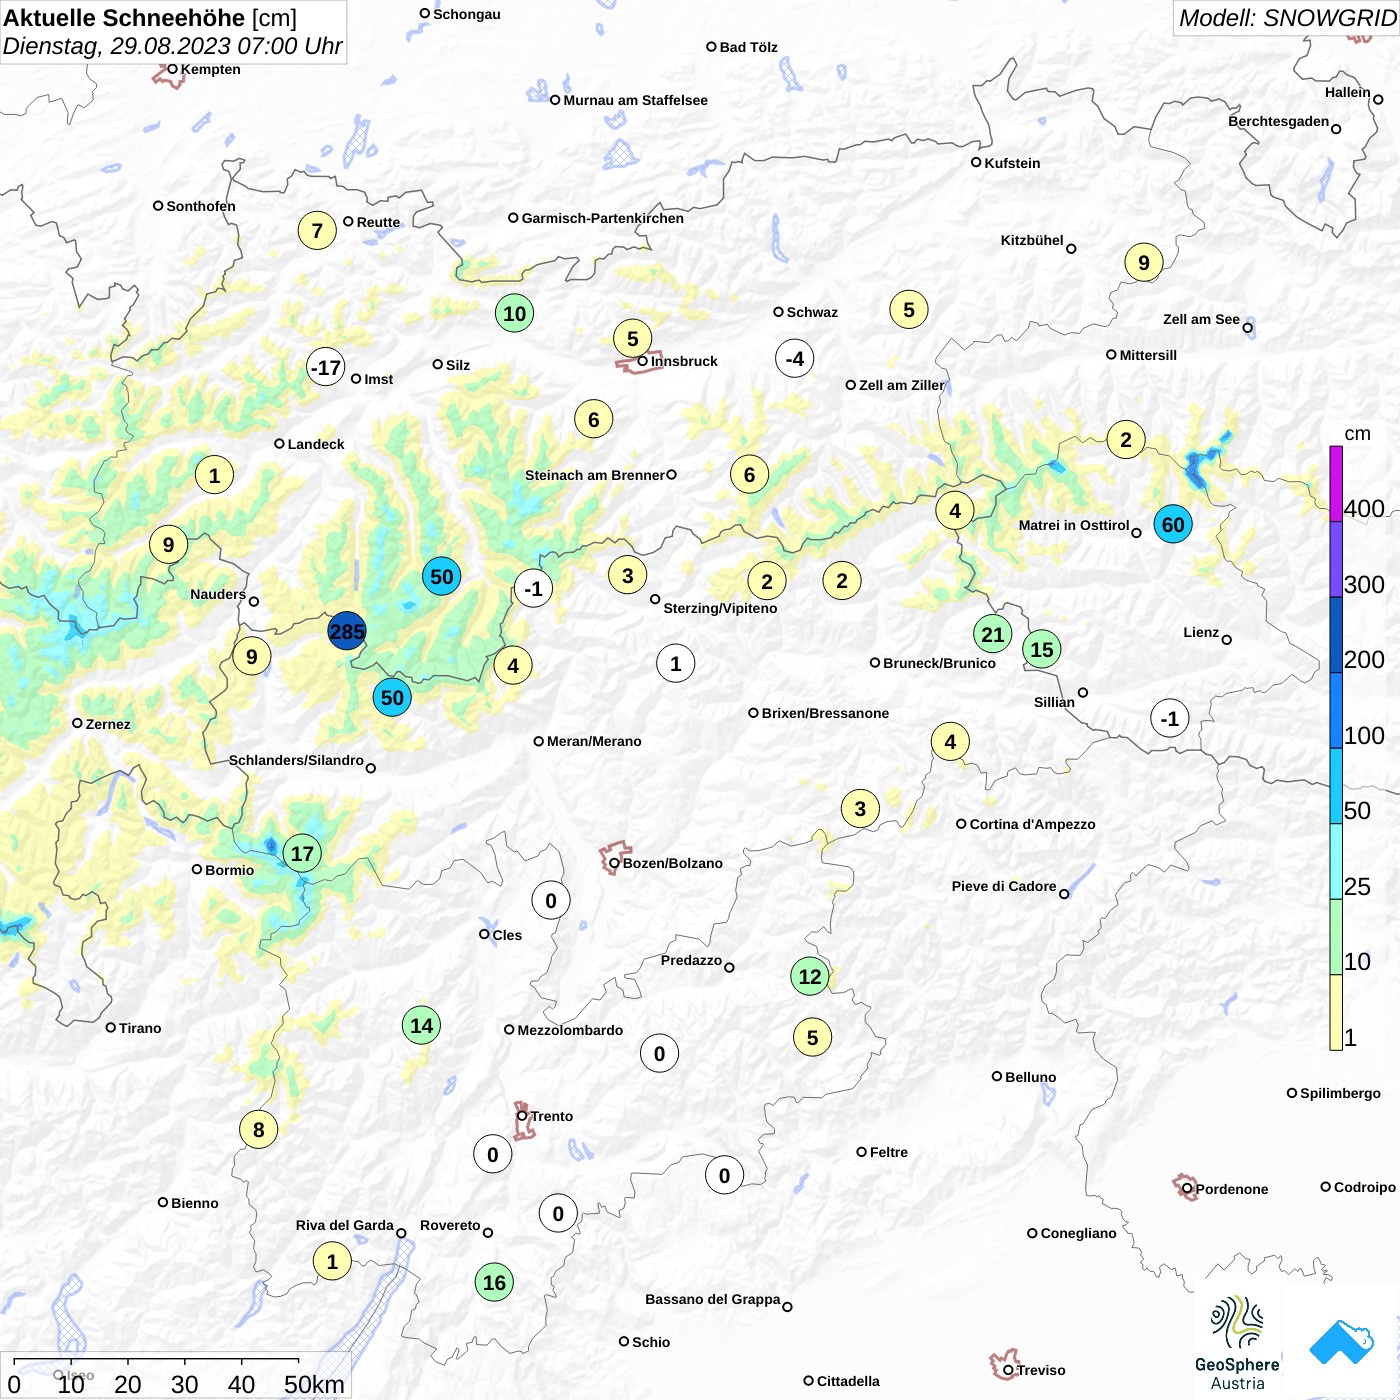
Task: Click the Belluno town label
Action: (1031, 1077)
